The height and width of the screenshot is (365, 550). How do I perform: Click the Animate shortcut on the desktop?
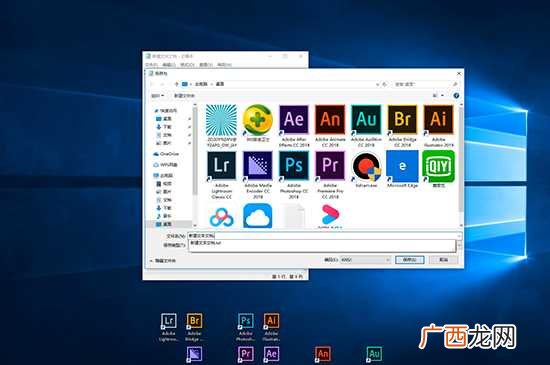[x=323, y=354]
